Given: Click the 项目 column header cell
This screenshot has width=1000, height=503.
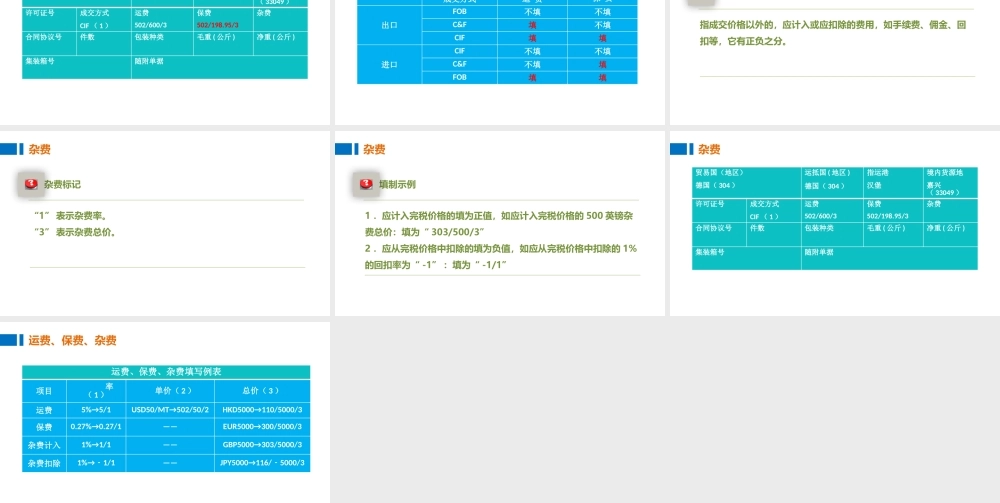Looking at the screenshot, I should pos(44,391).
